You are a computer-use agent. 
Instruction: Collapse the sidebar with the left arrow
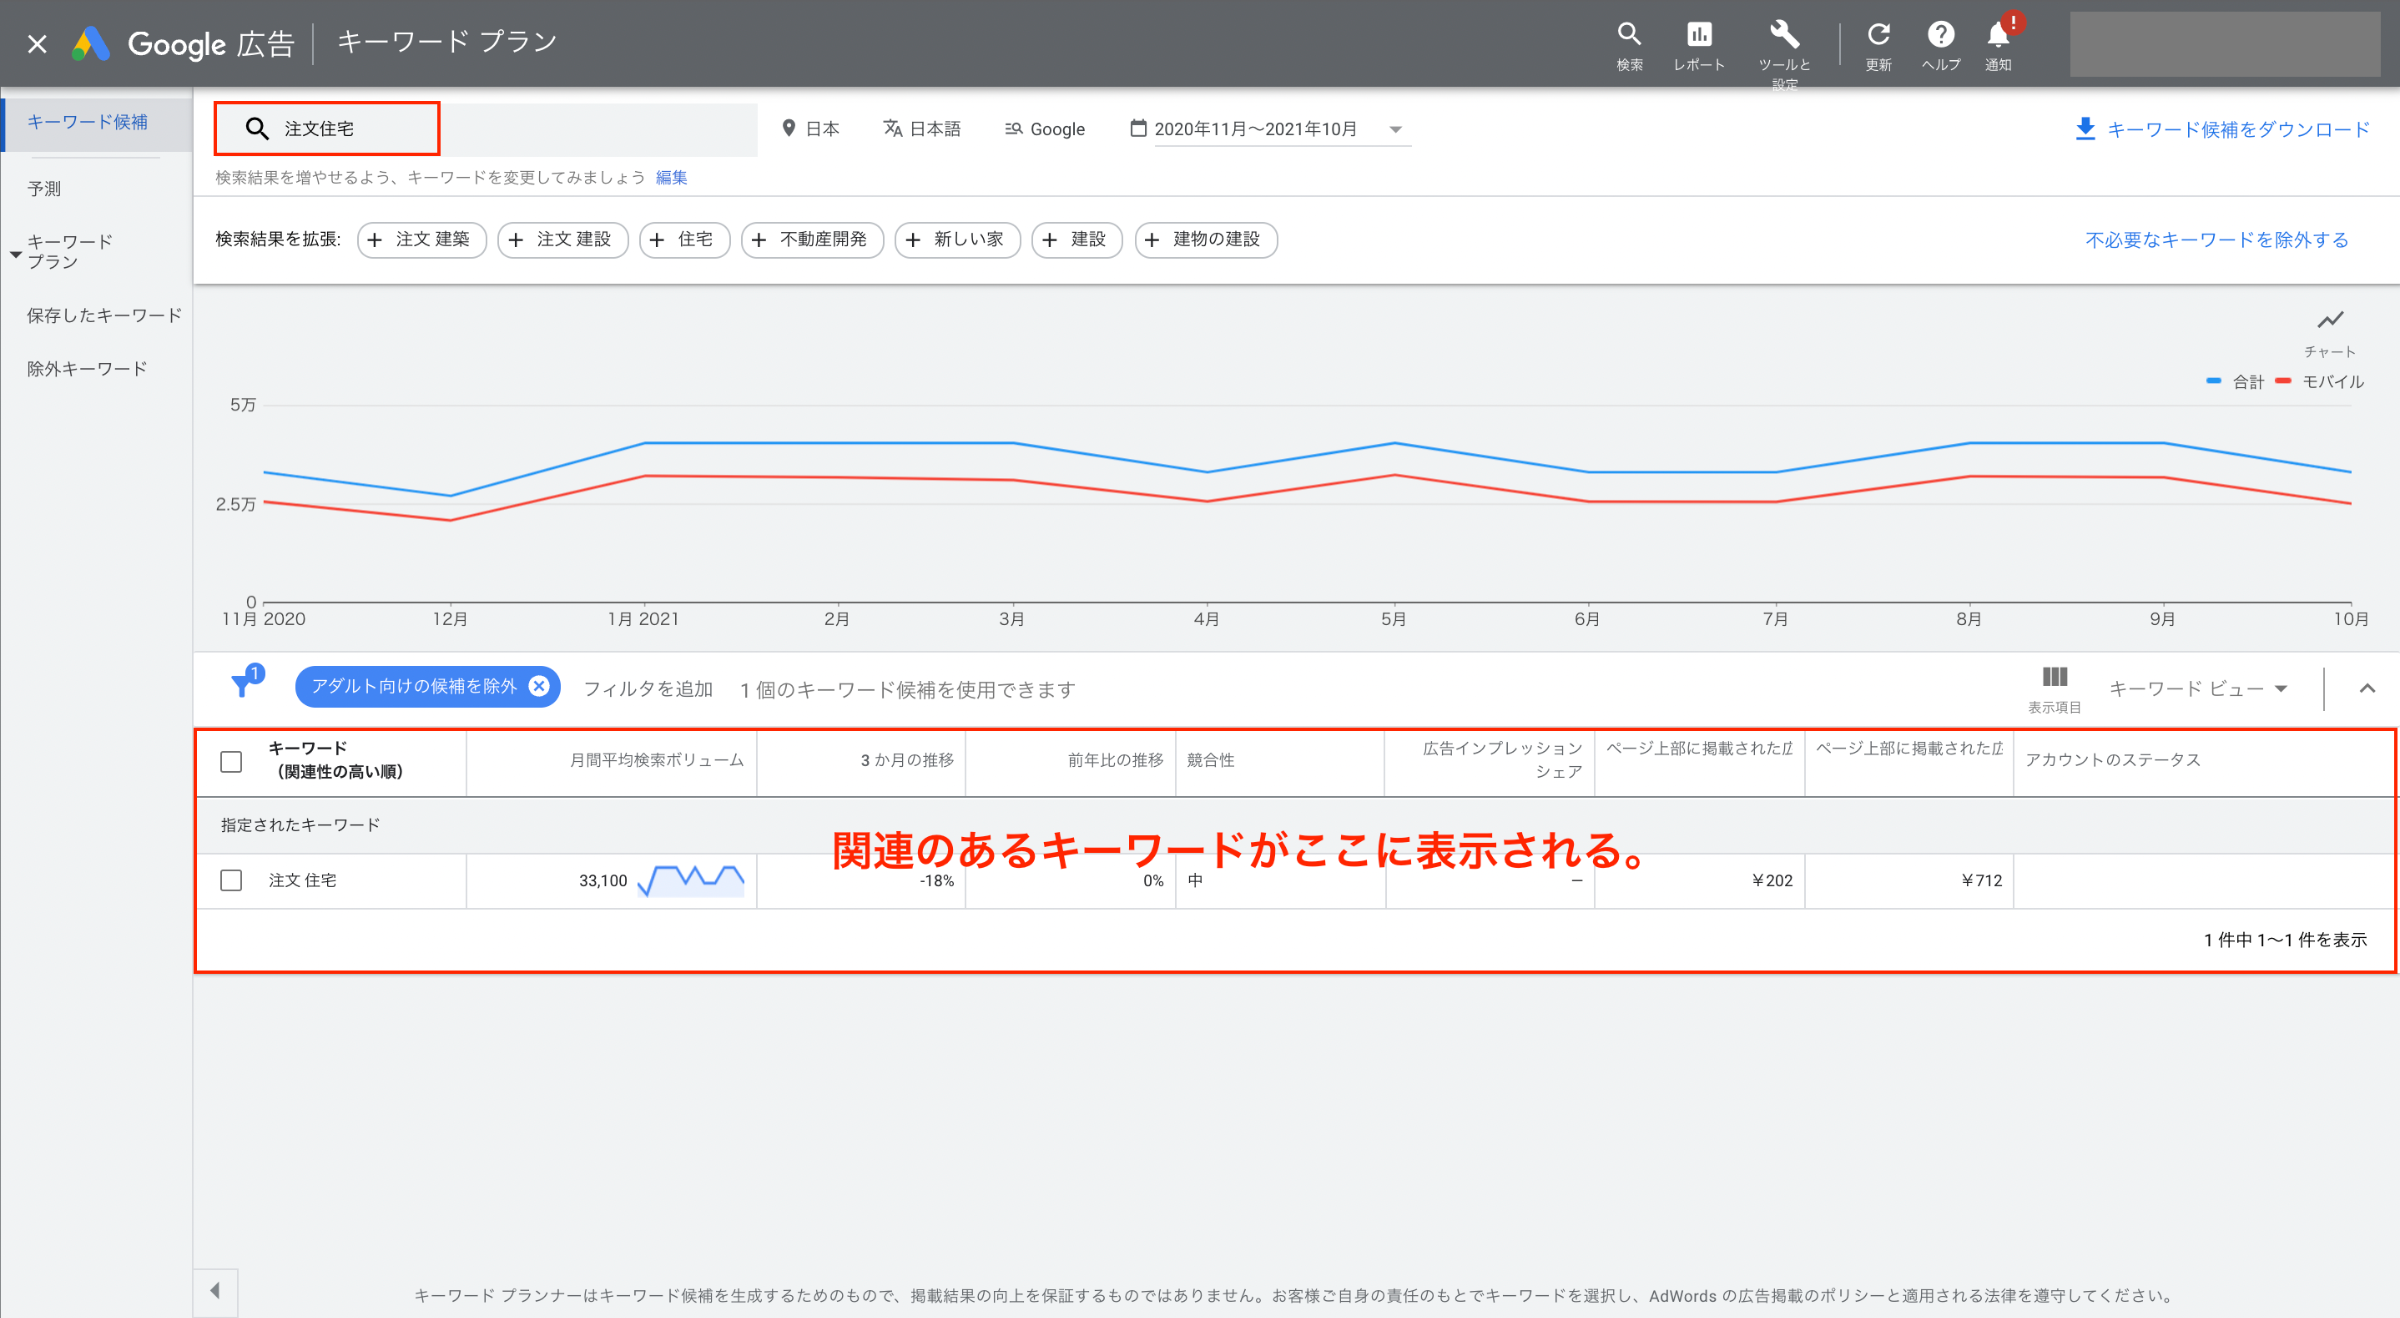coord(215,1291)
